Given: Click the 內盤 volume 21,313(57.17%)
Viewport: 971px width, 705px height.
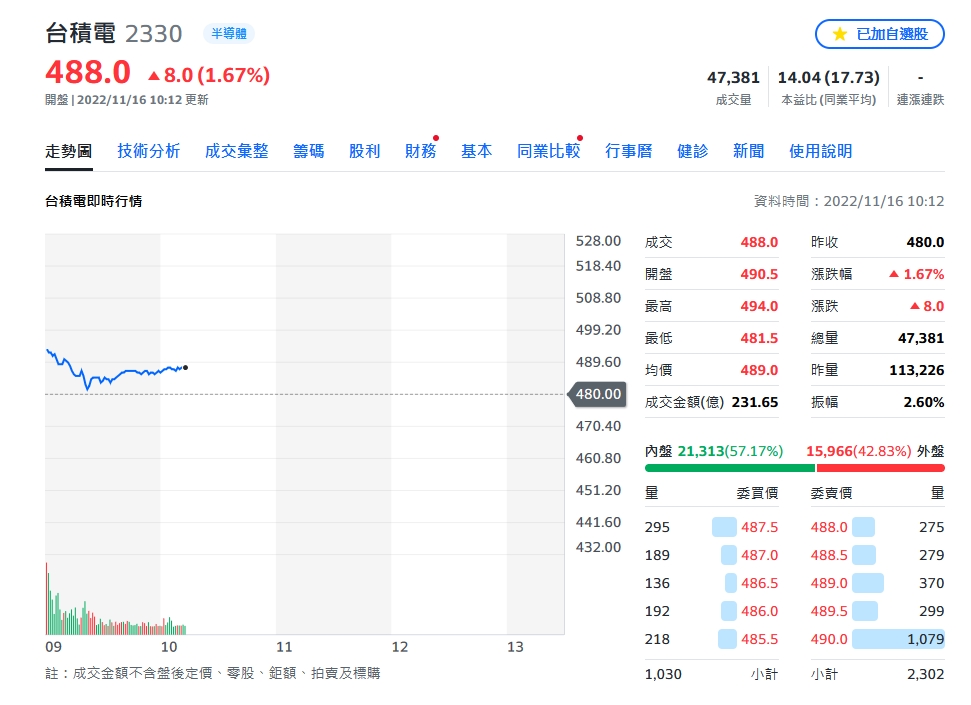Looking at the screenshot, I should [730, 451].
